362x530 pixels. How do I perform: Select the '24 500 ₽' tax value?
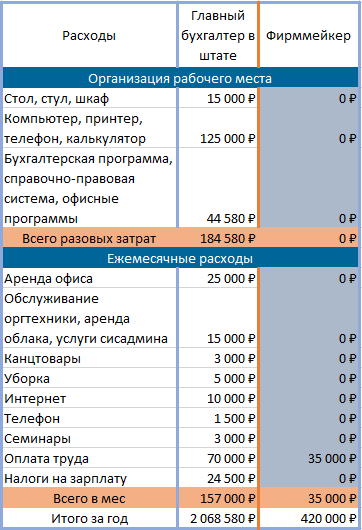tap(218, 478)
